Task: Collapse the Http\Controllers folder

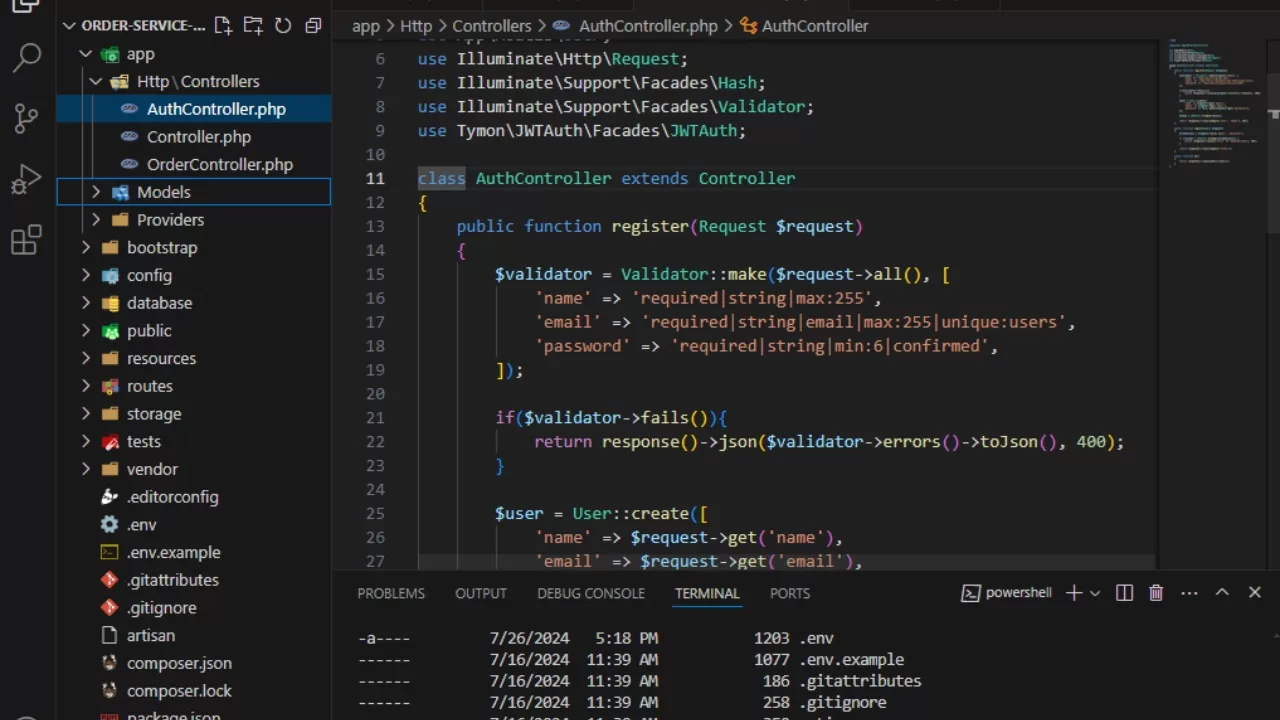Action: tap(96, 81)
